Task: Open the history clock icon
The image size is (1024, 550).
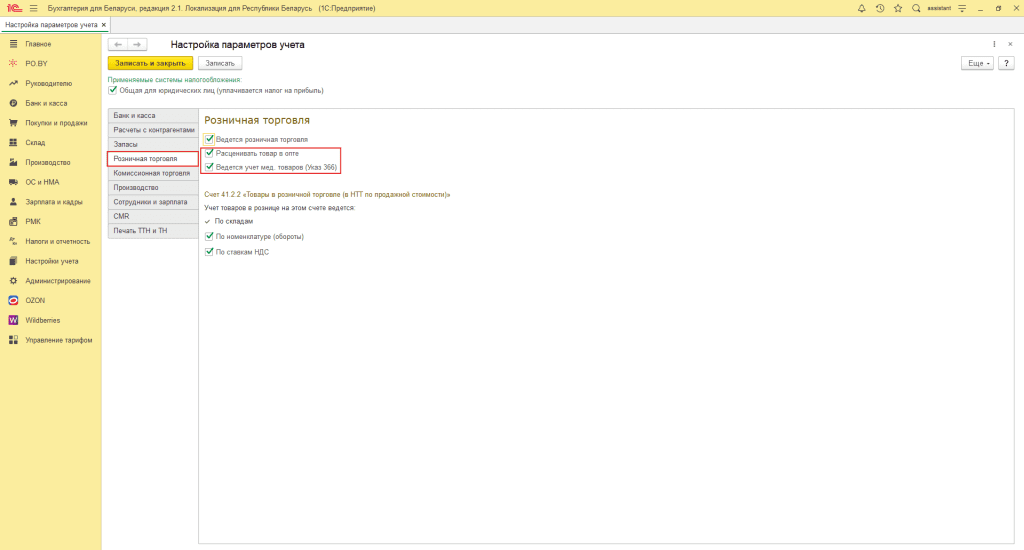Action: click(879, 8)
